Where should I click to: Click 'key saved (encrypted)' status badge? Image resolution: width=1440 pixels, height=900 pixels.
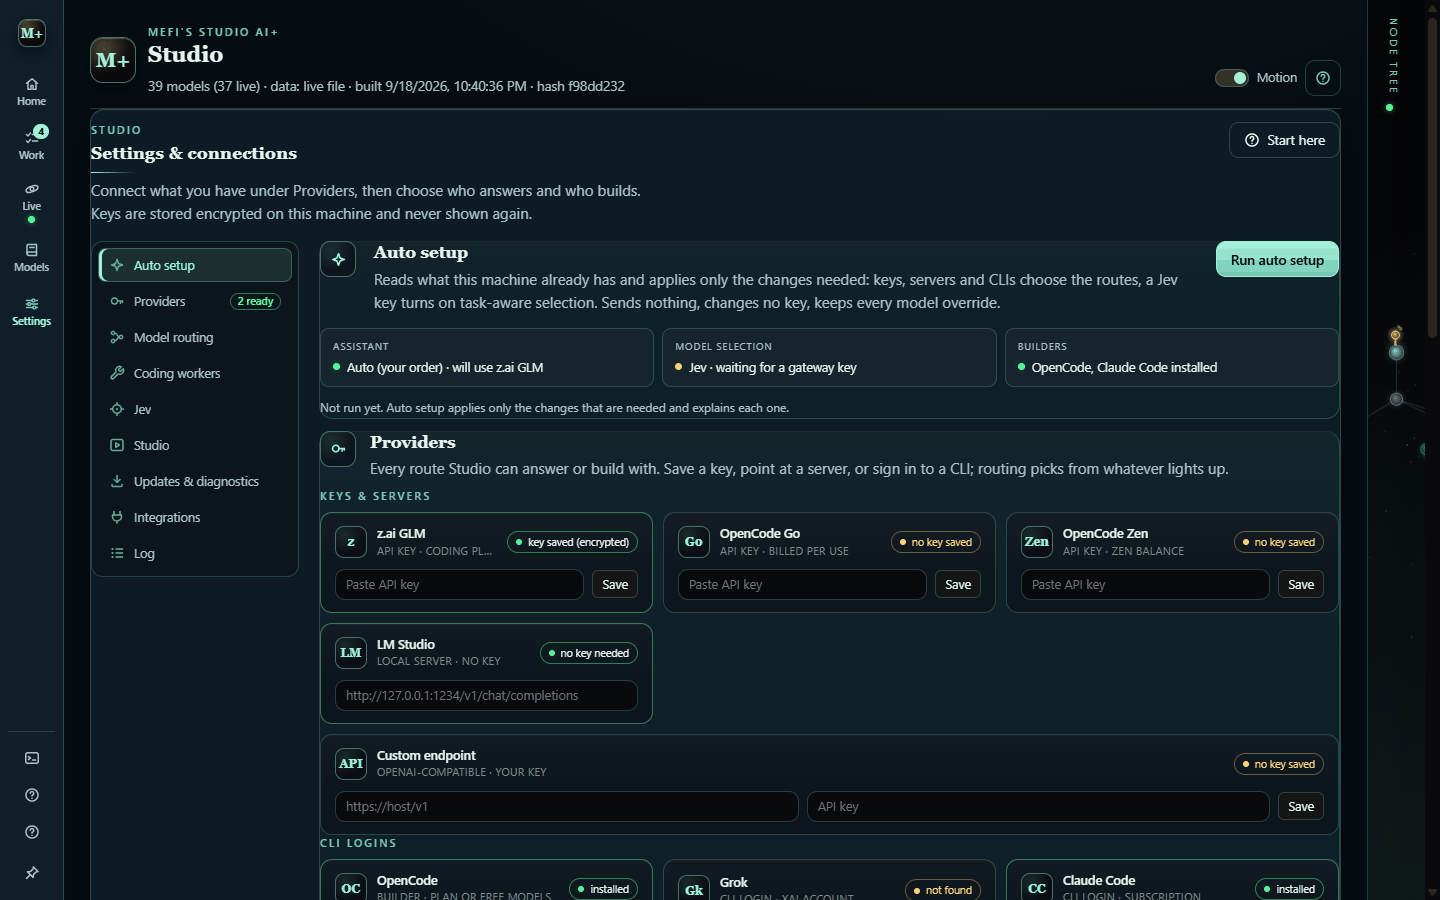click(x=572, y=542)
